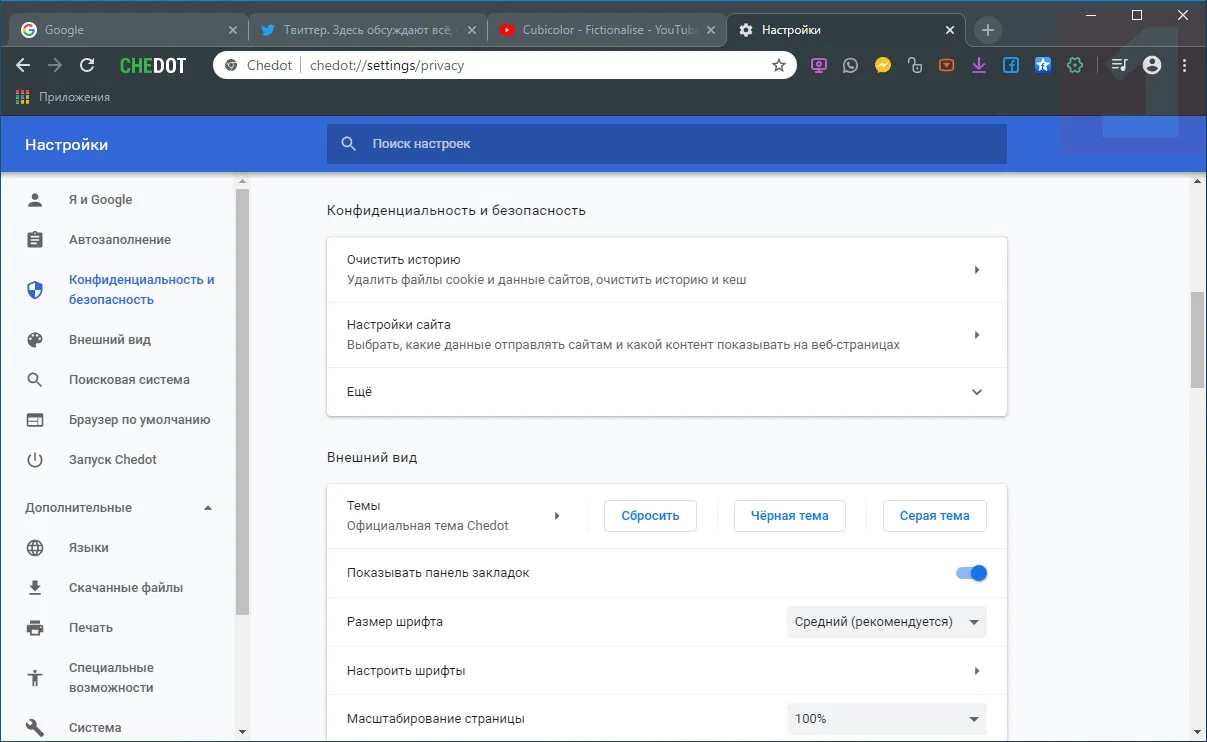Apply the Чёрная тема button
Viewport: 1207px width, 742px height.
pyautogui.click(x=789, y=516)
